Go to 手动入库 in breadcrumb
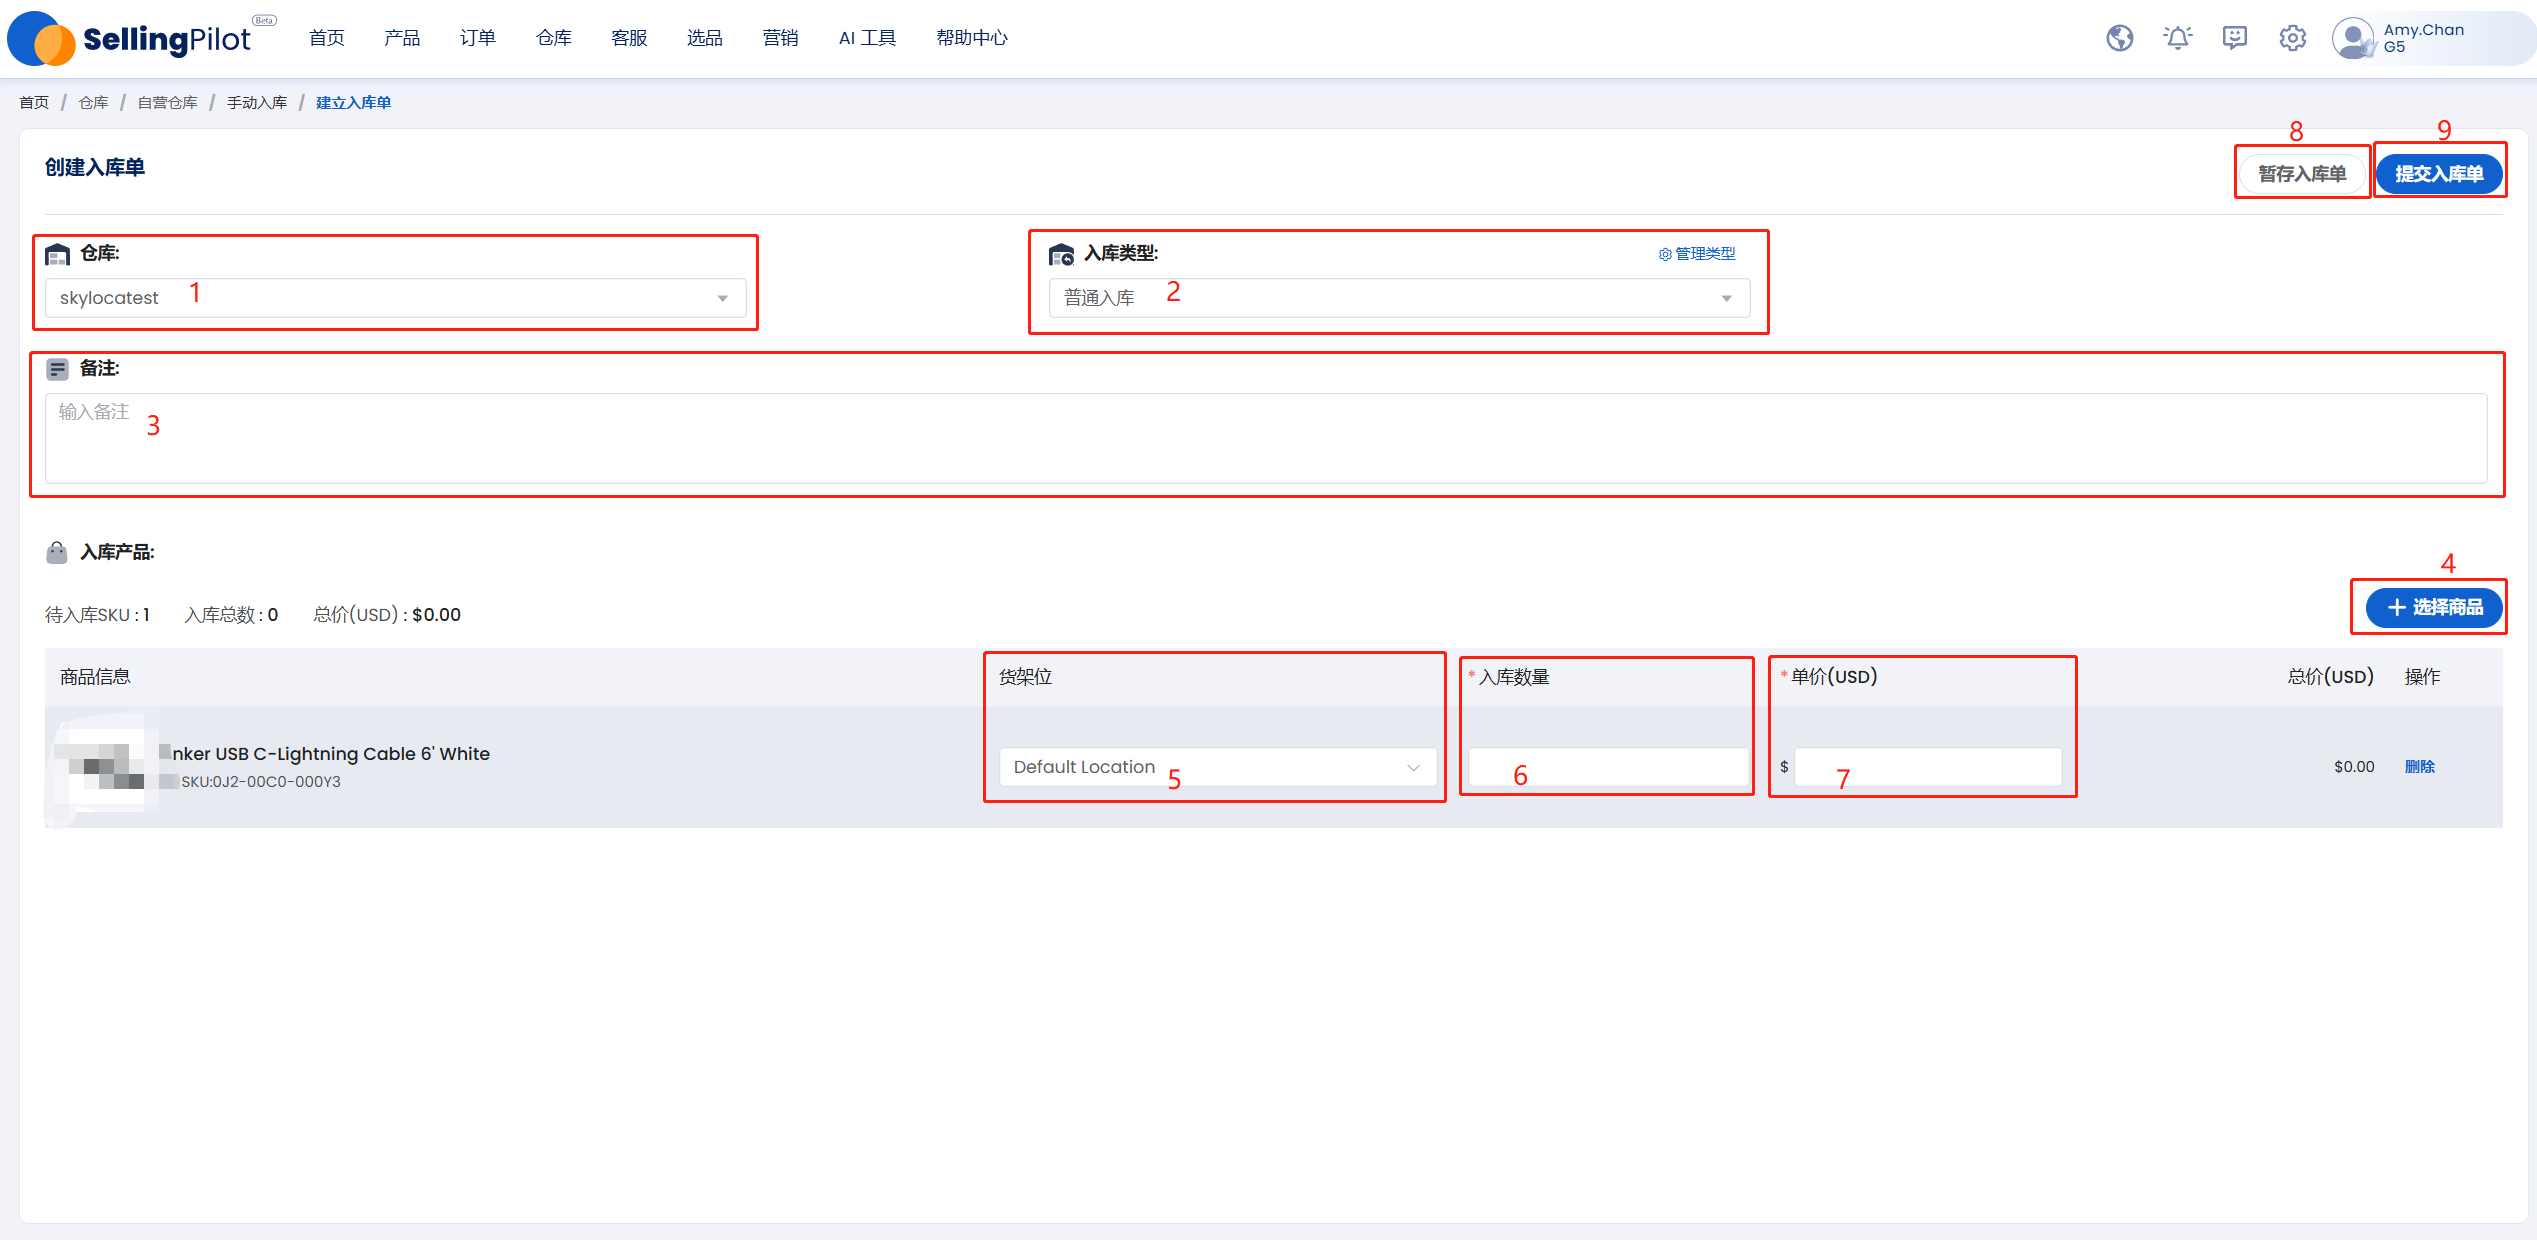The height and width of the screenshot is (1240, 2537). 257,103
